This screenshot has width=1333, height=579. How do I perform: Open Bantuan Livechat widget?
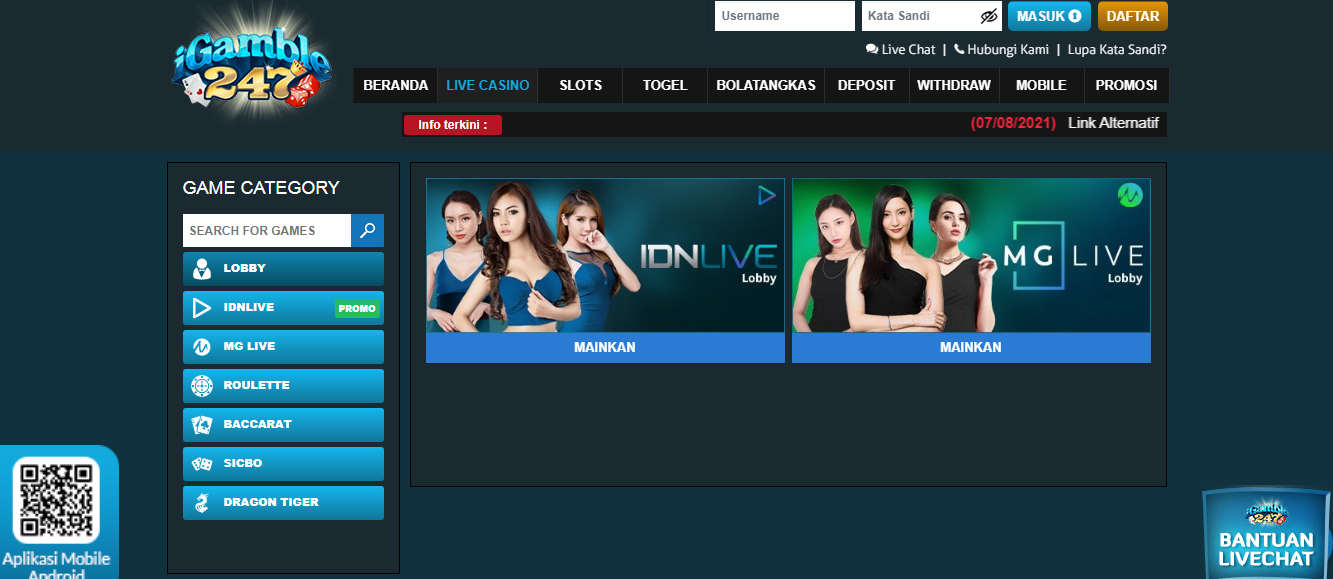(1266, 533)
